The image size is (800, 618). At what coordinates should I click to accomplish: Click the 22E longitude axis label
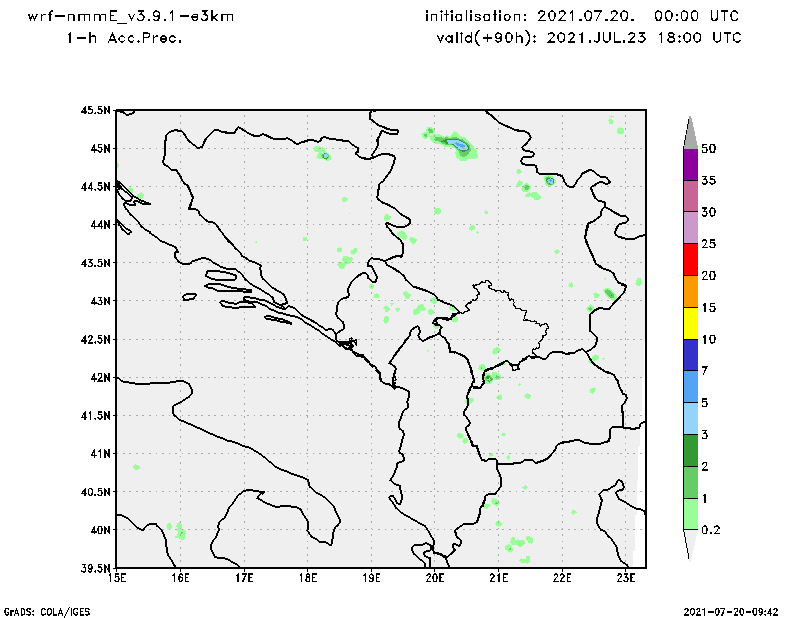tap(562, 578)
